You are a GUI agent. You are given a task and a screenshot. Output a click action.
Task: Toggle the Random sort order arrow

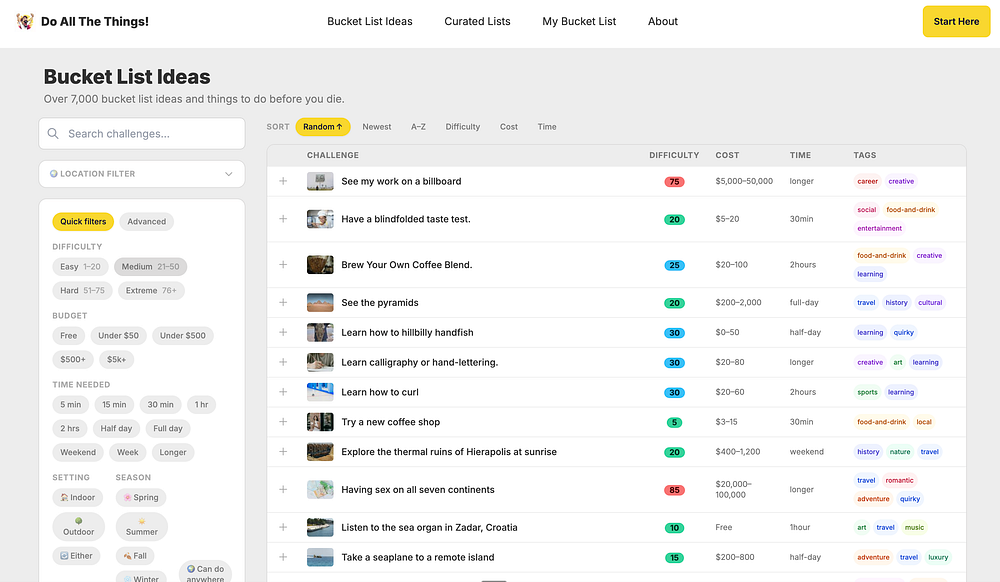[x=339, y=127]
